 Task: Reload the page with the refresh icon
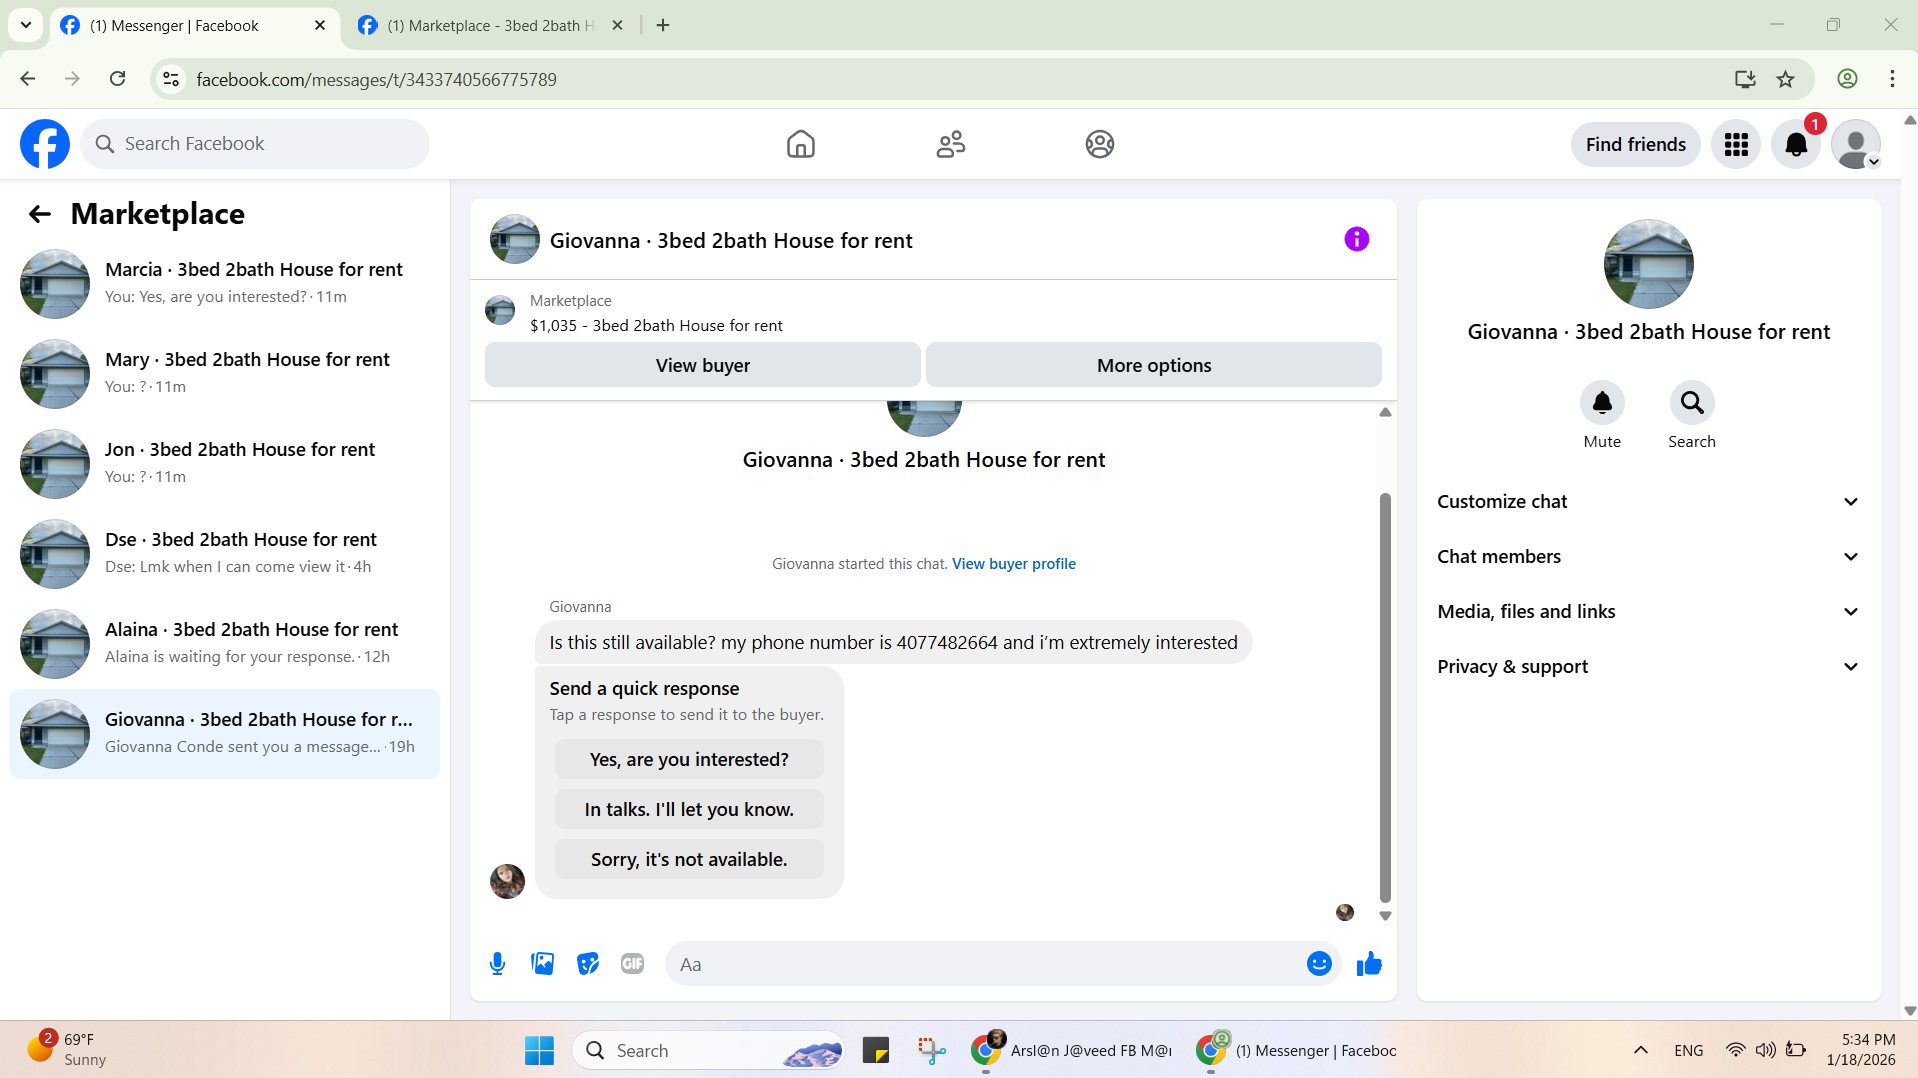(117, 79)
